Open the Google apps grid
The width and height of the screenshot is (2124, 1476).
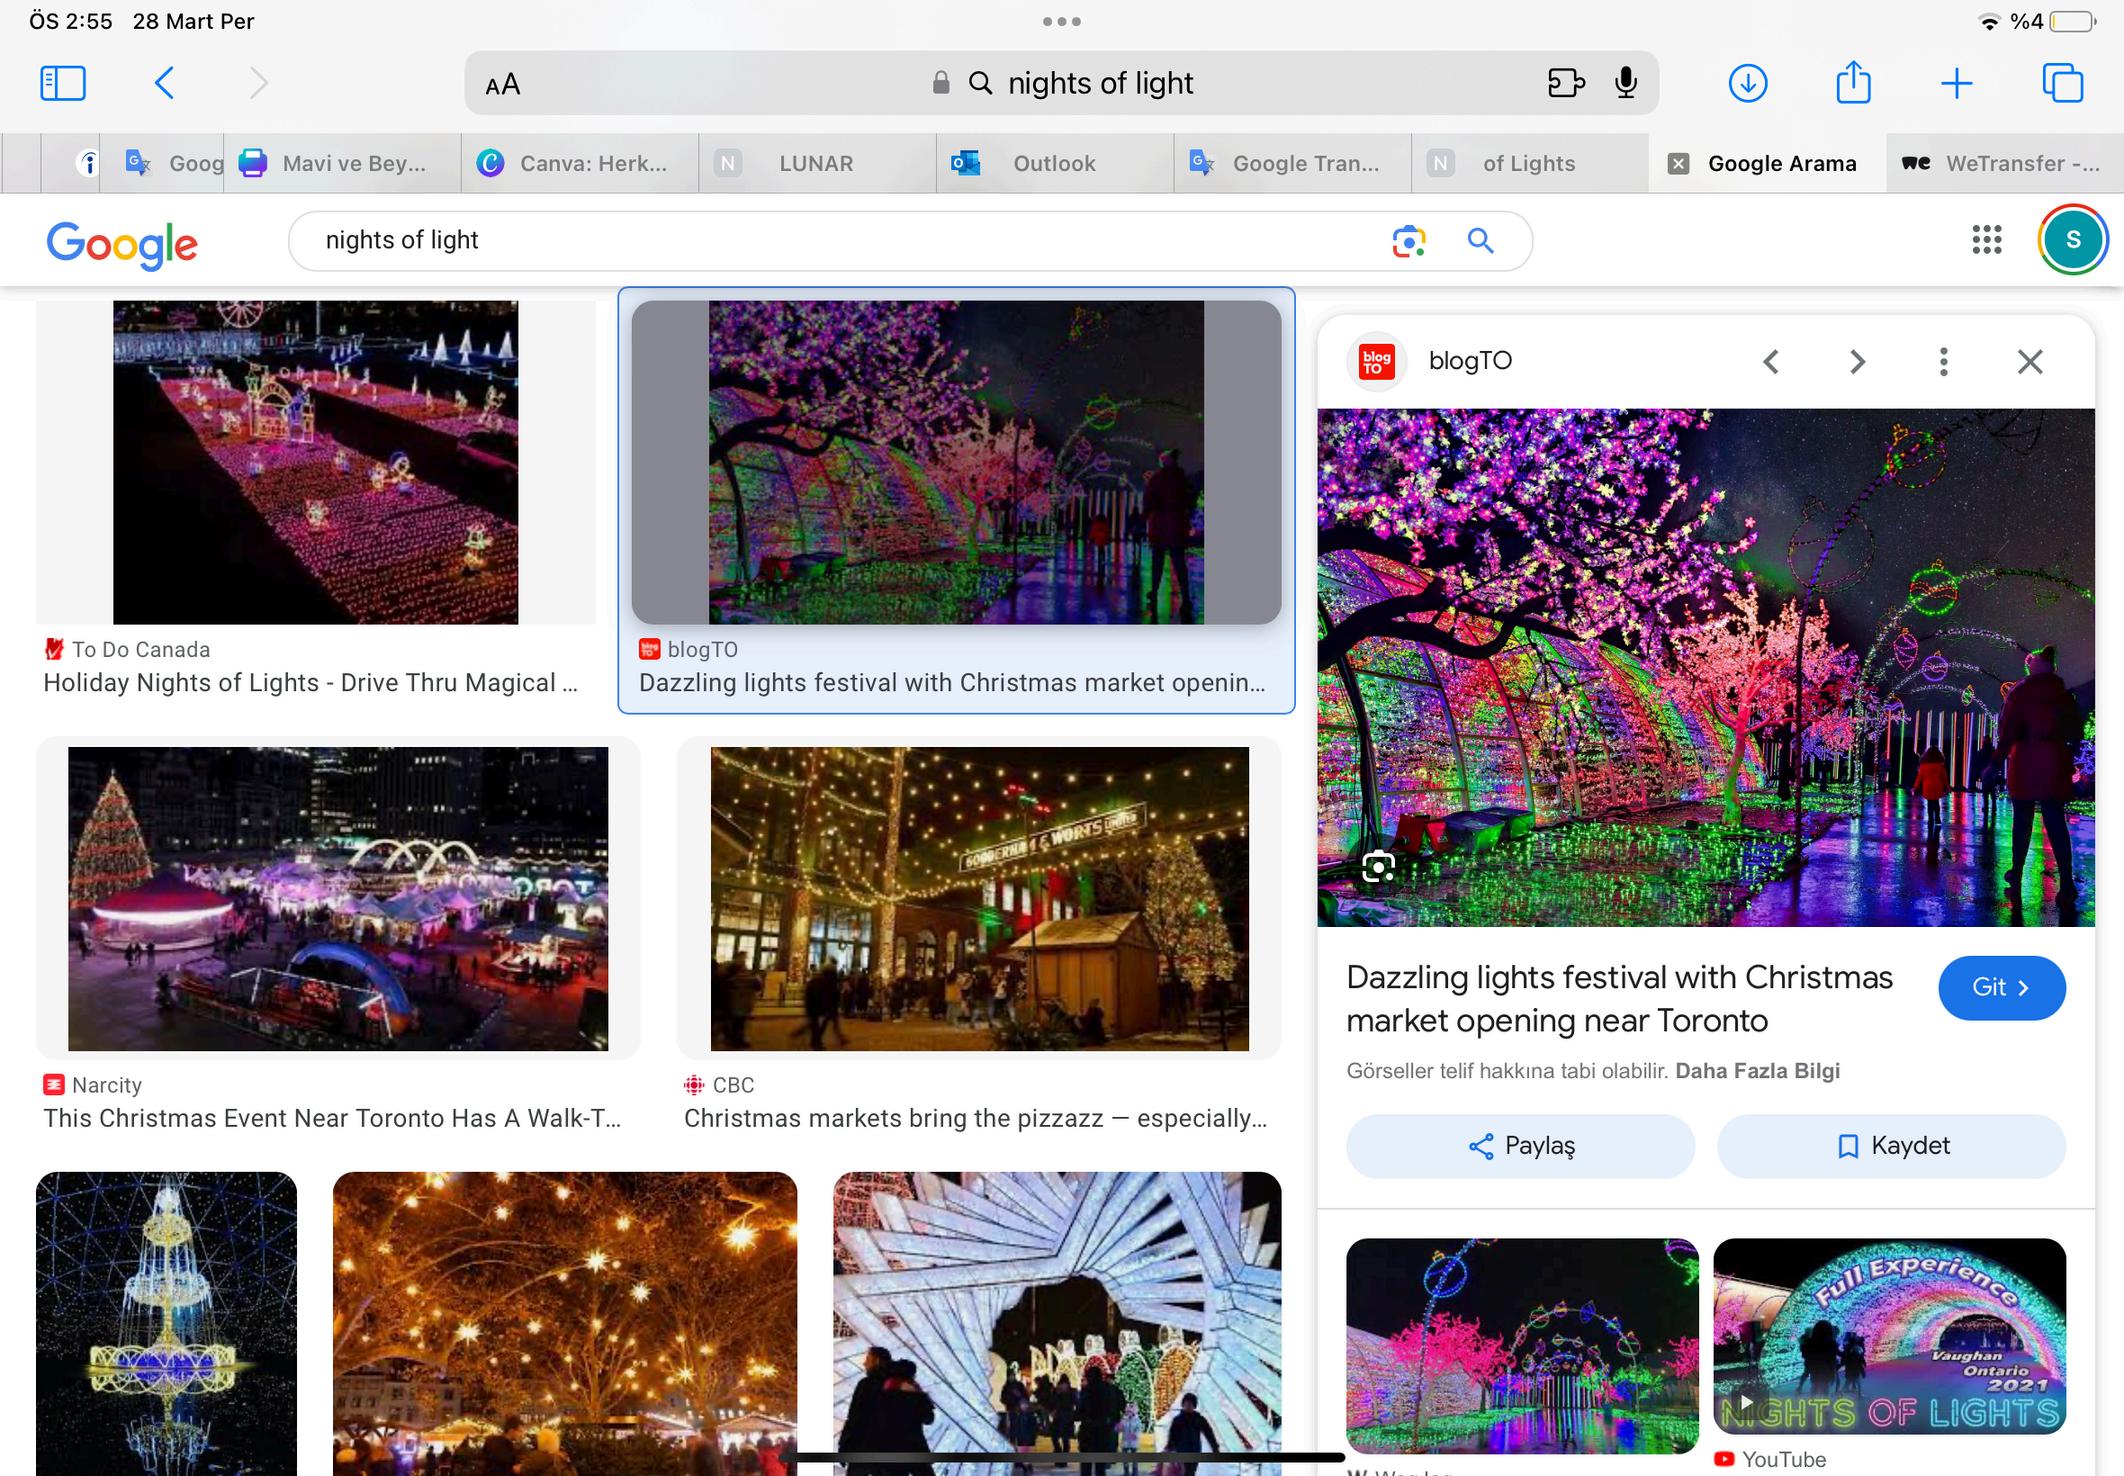pos(1986,240)
